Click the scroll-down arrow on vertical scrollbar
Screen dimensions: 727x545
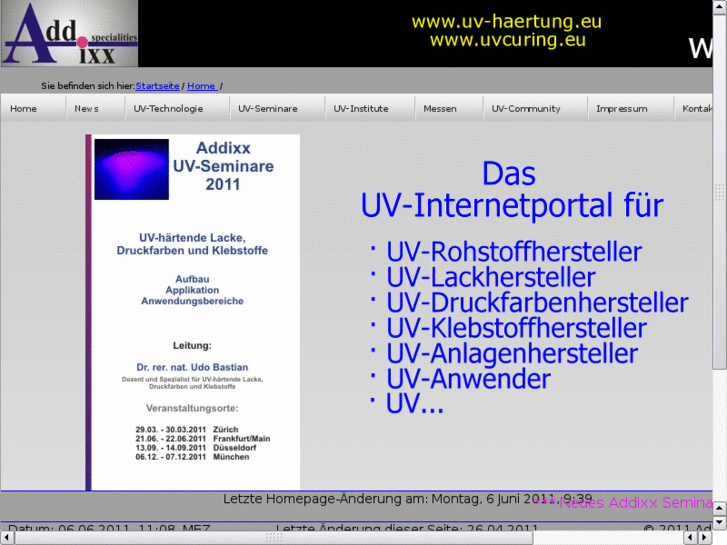(719, 522)
